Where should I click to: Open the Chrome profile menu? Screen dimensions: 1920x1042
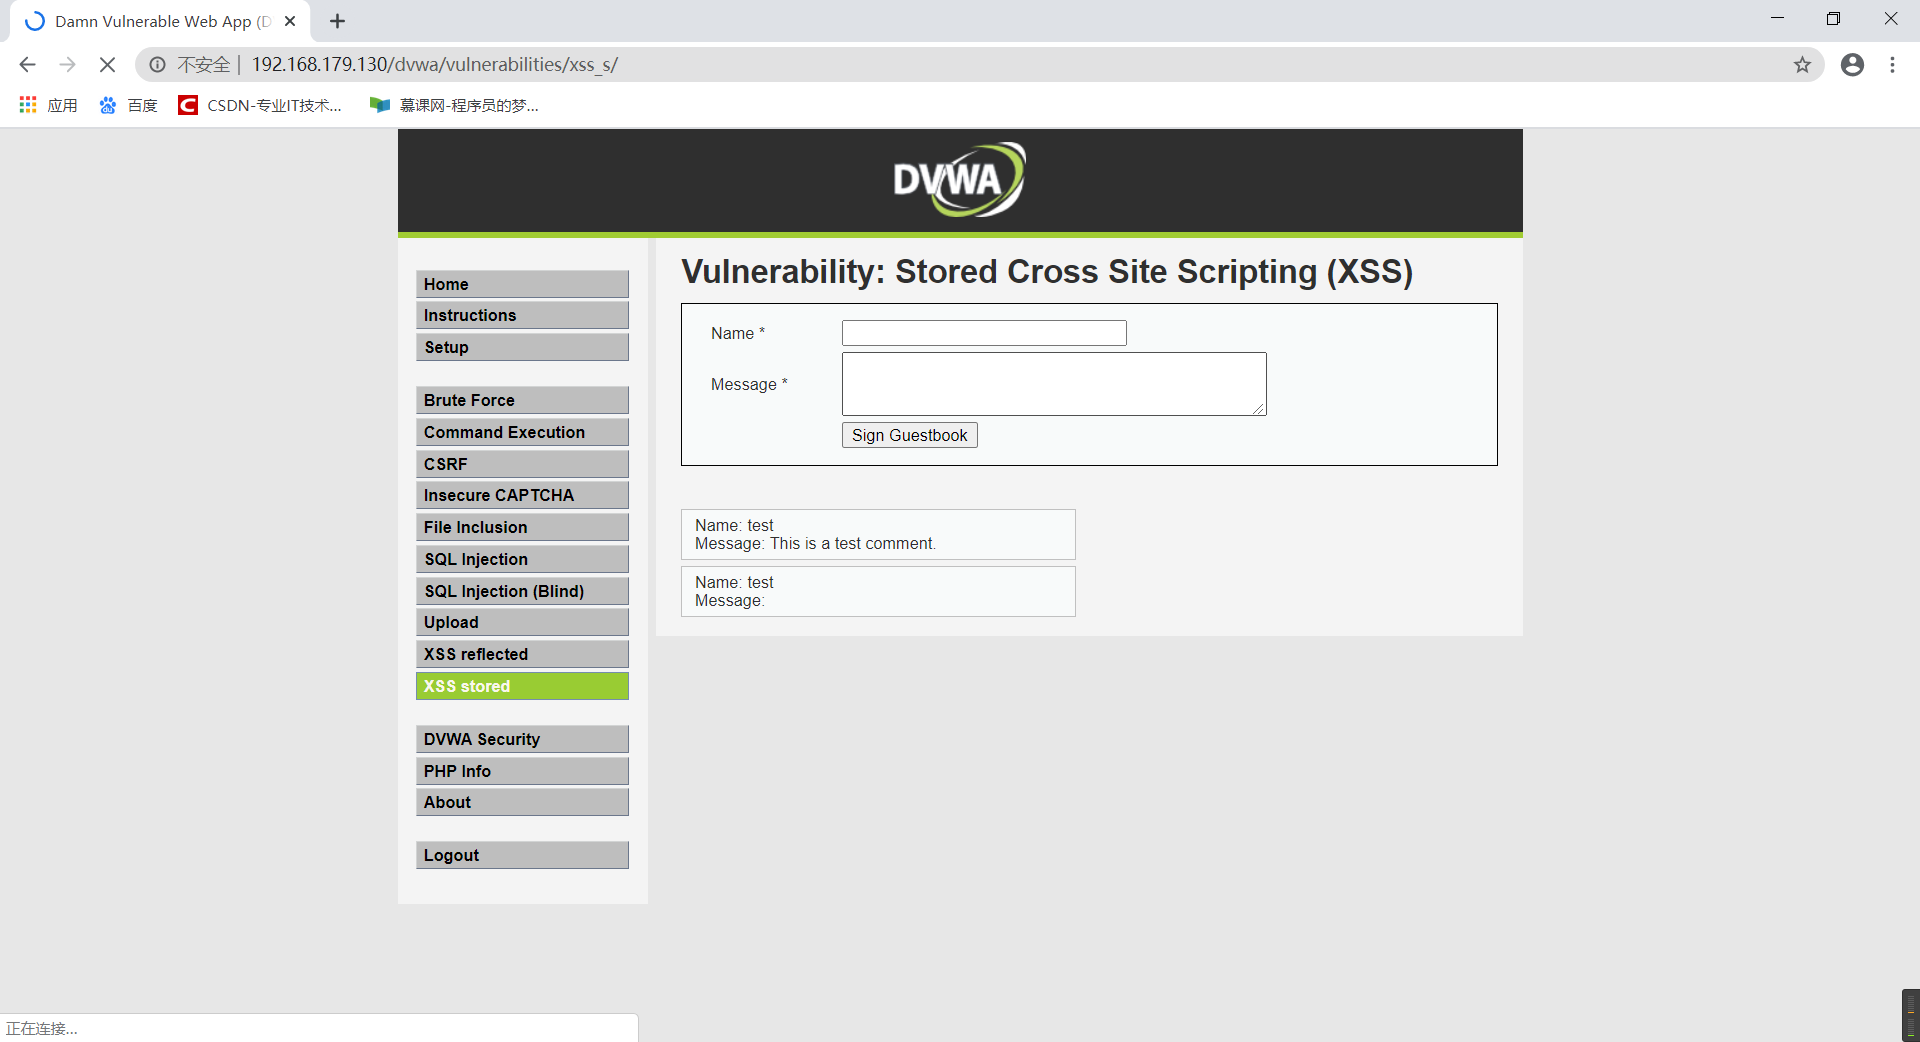(1852, 65)
